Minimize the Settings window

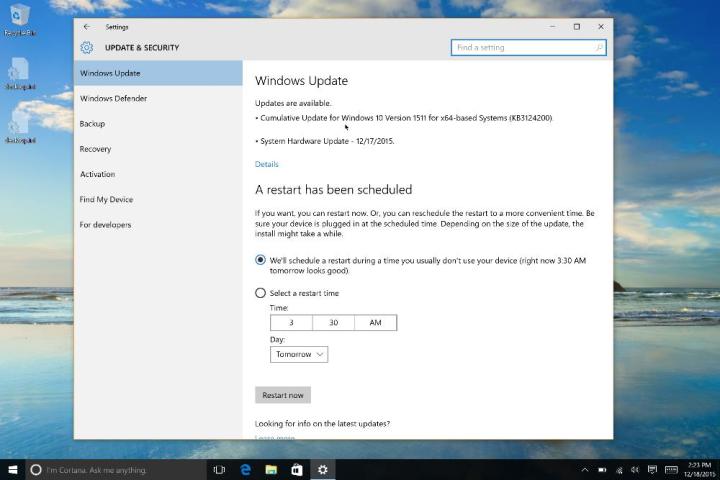(552, 27)
